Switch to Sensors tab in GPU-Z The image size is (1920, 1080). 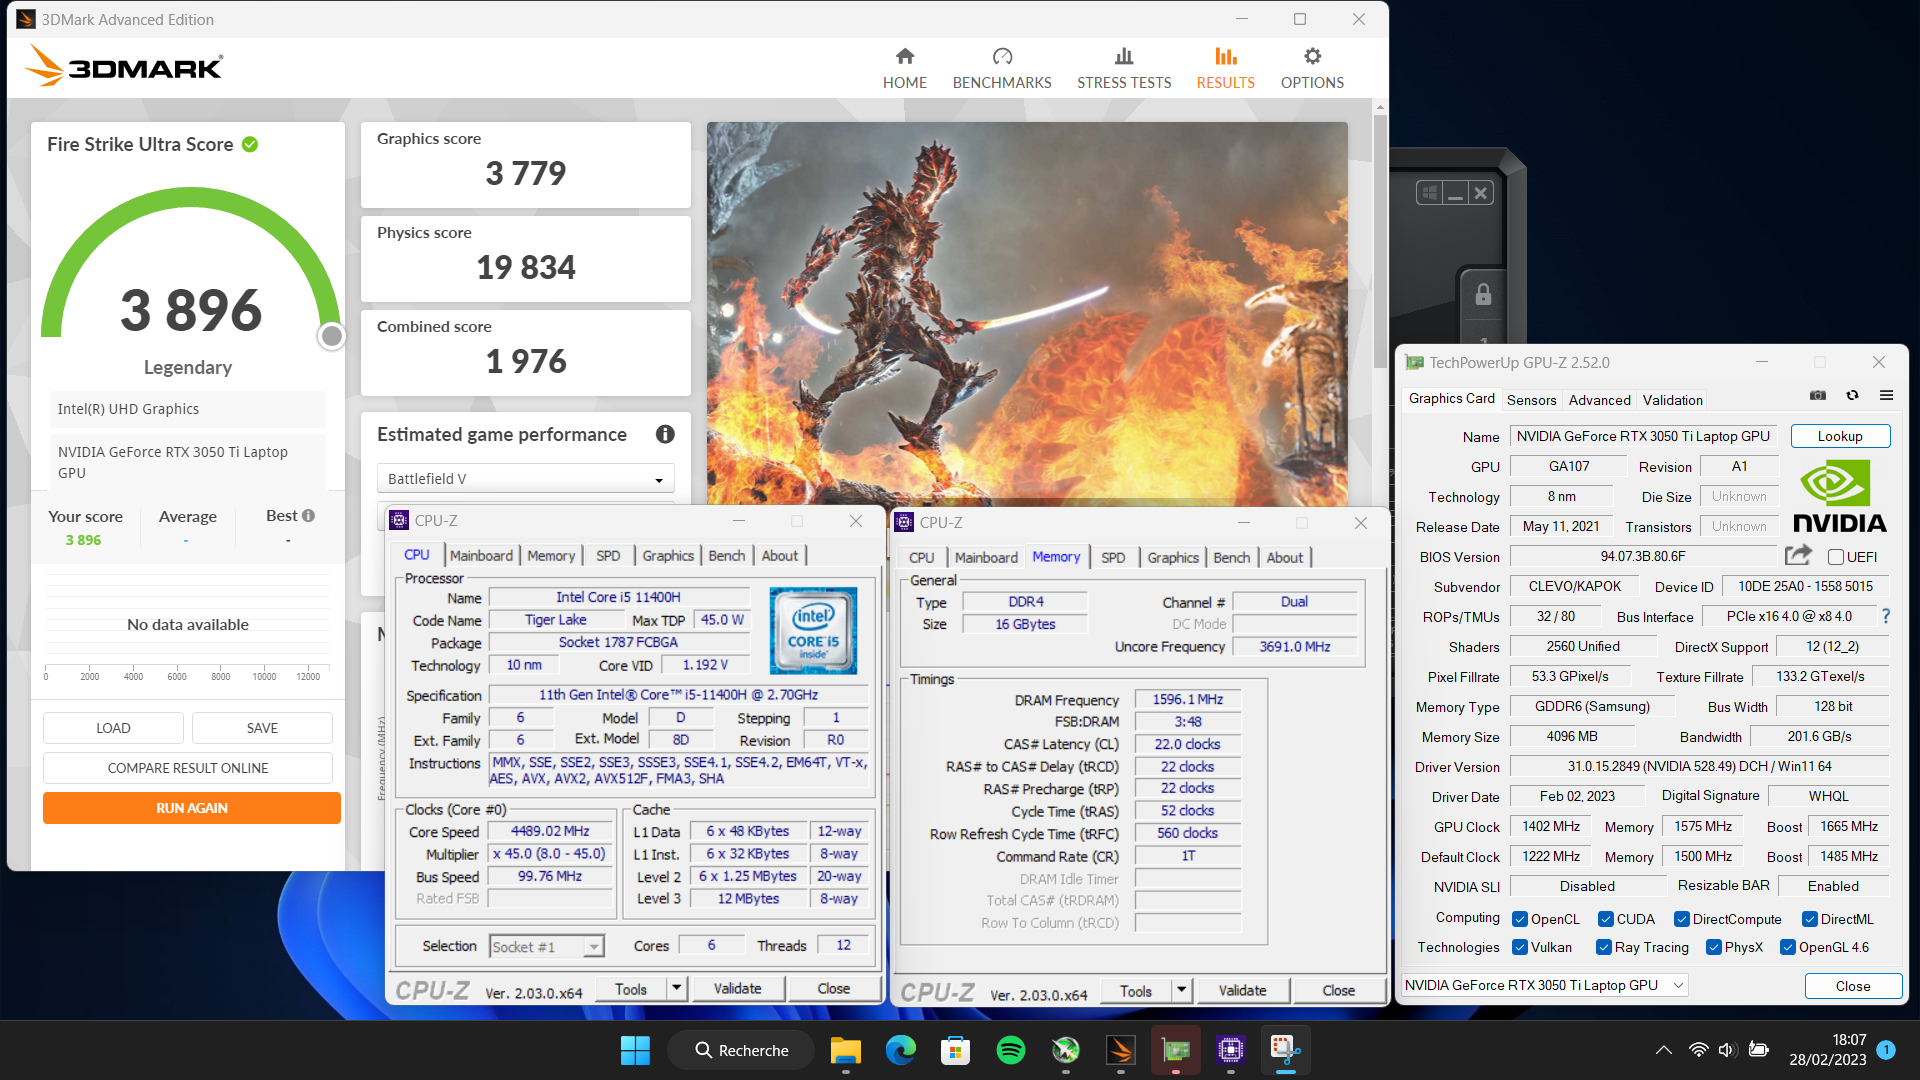coord(1531,399)
